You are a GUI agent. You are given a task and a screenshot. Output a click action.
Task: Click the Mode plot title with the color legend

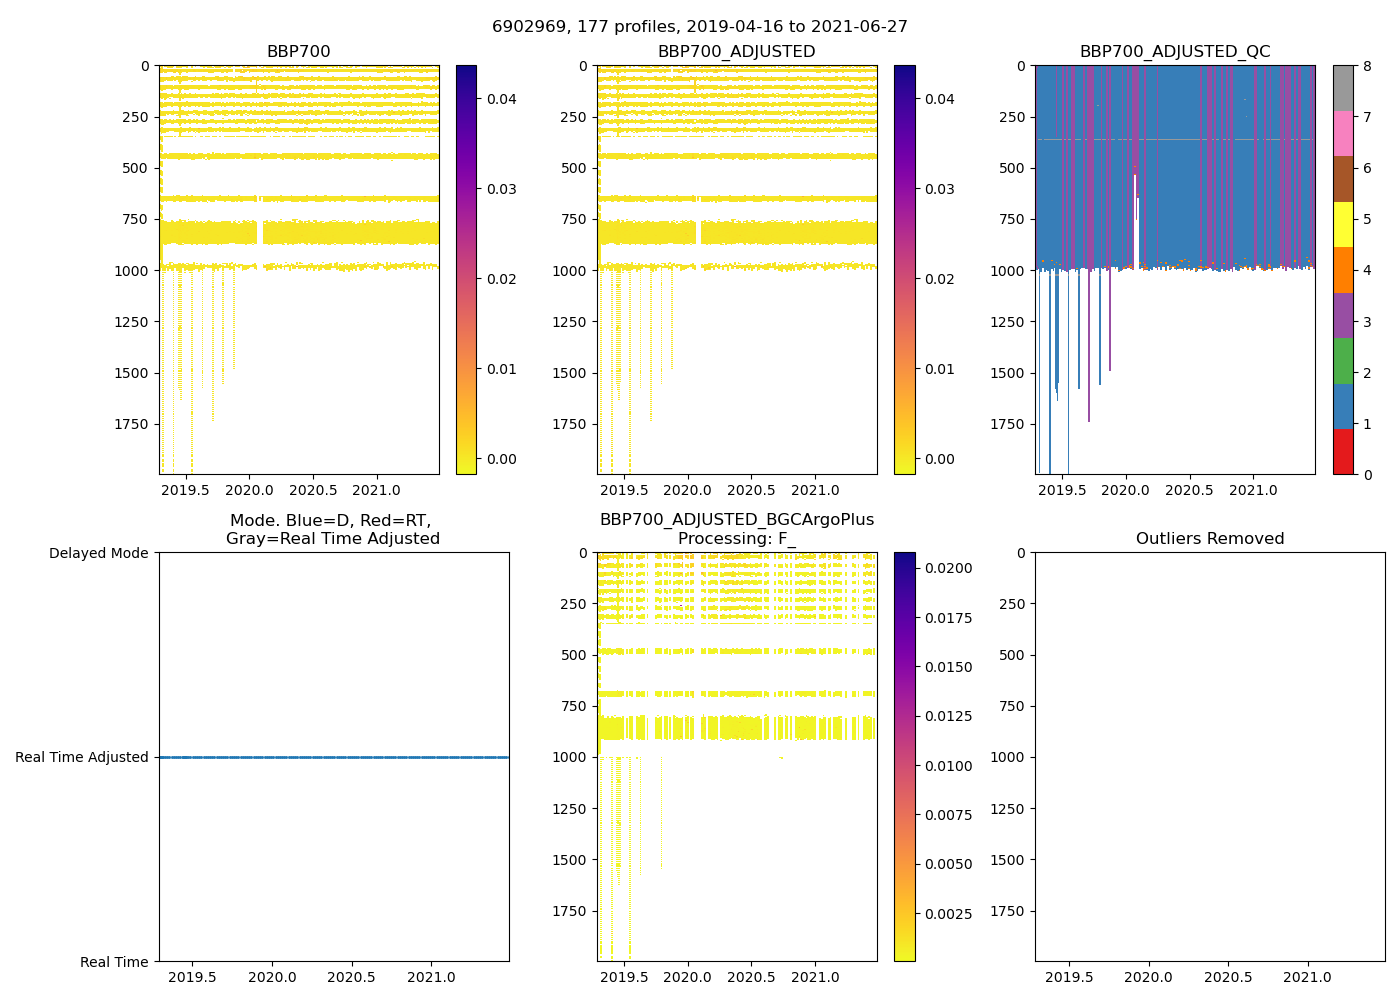332,529
